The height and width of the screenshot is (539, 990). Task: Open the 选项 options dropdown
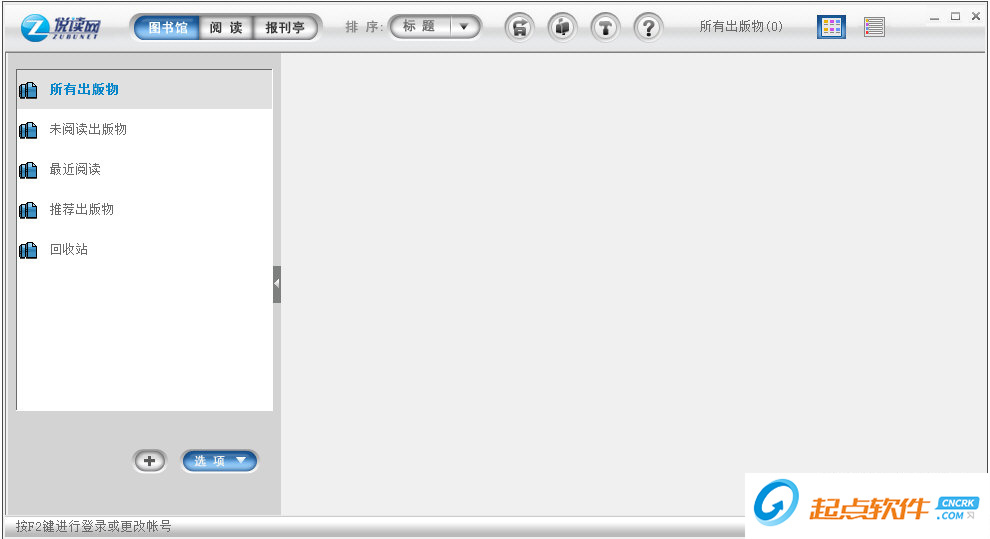(x=220, y=461)
